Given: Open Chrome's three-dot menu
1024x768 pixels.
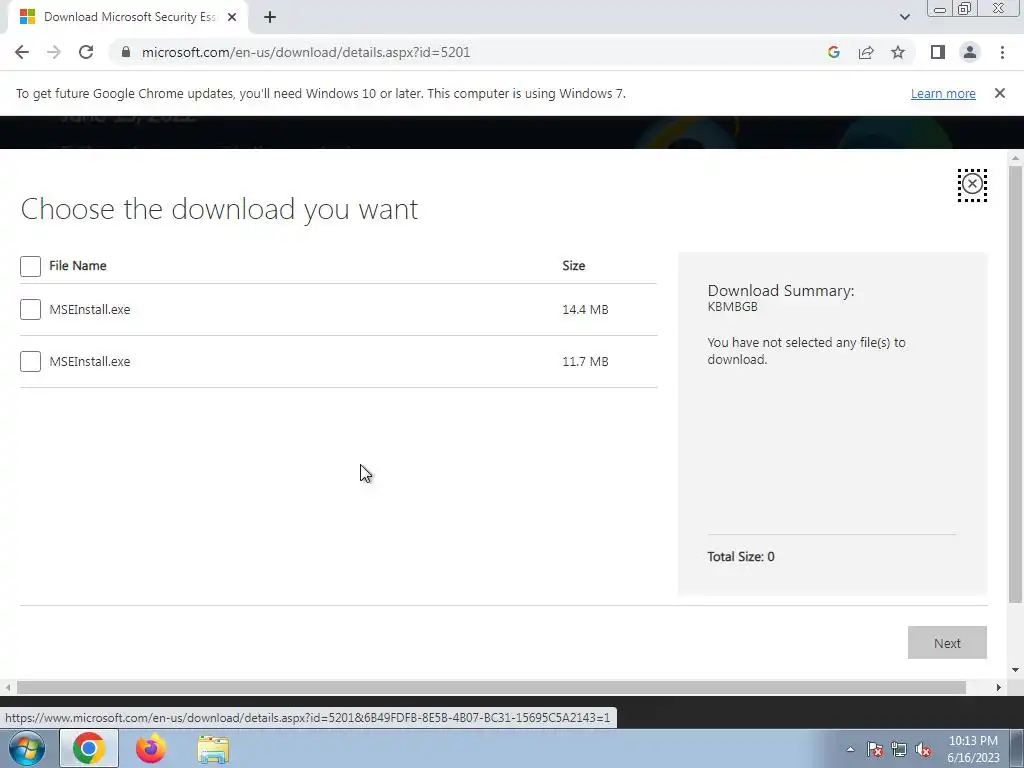Looking at the screenshot, I should (1002, 52).
